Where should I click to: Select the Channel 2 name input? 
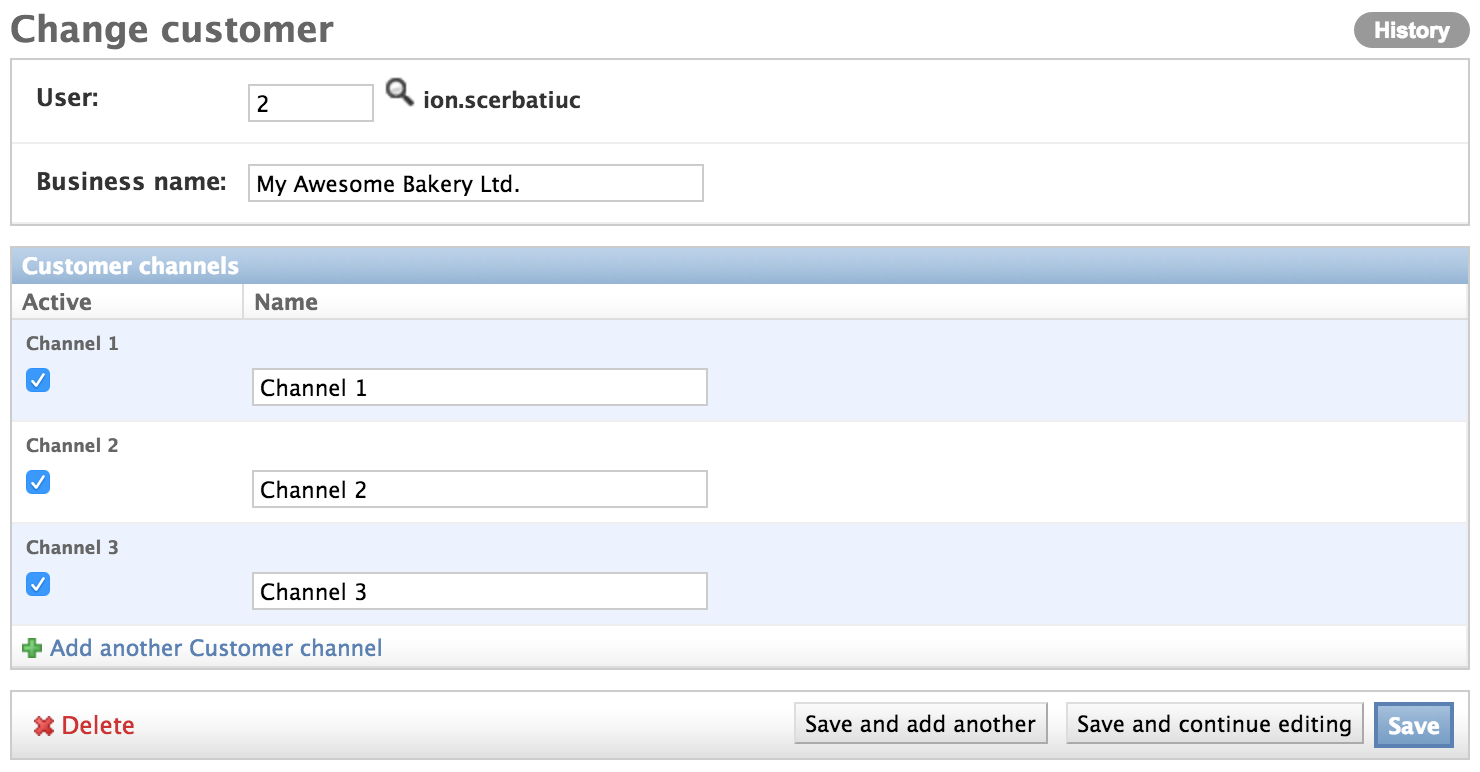pyautogui.click(x=479, y=489)
